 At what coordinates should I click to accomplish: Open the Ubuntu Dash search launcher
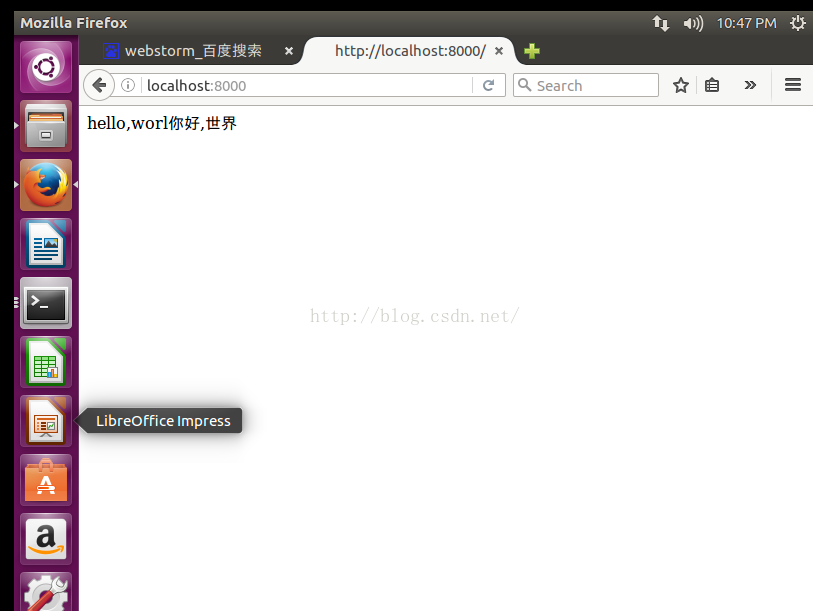pyautogui.click(x=46, y=67)
